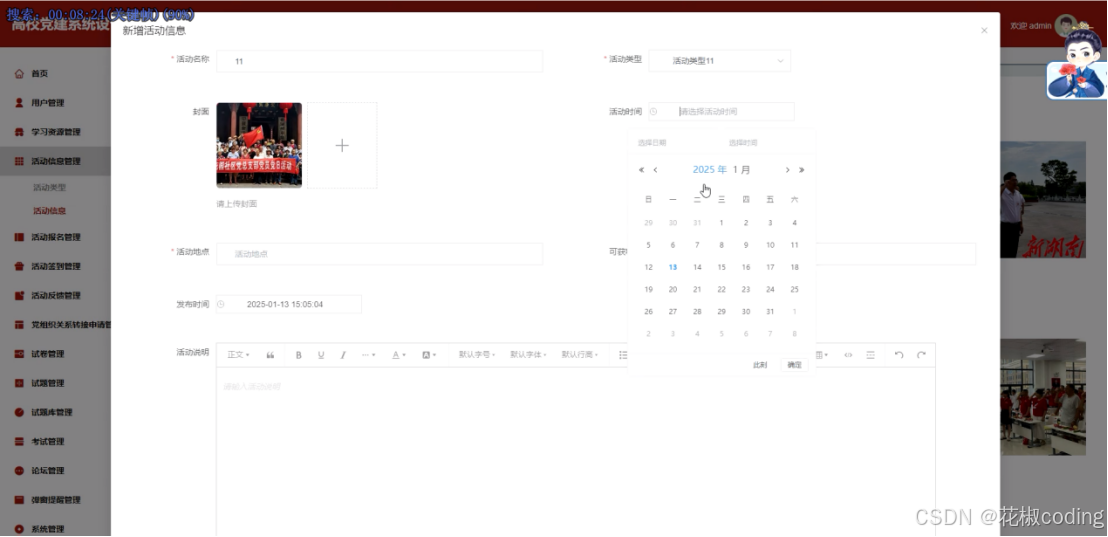The height and width of the screenshot is (537, 1108).
Task: Click the 发布时间 datetime field
Action: (x=288, y=305)
